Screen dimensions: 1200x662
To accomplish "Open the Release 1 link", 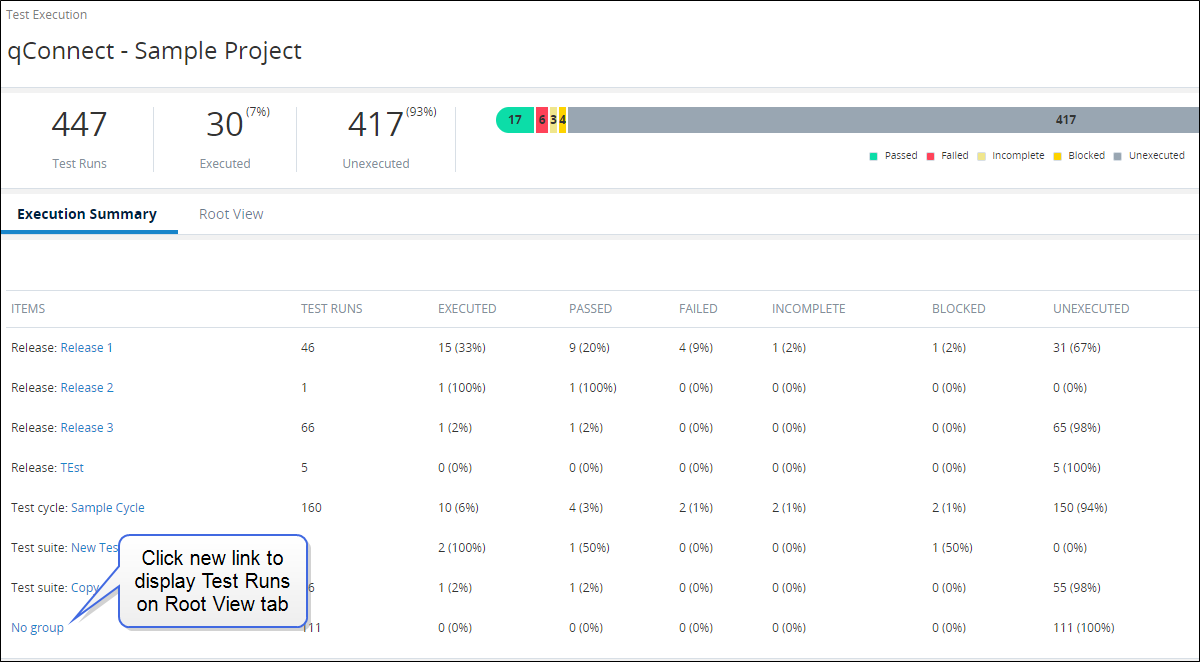I will click(87, 348).
